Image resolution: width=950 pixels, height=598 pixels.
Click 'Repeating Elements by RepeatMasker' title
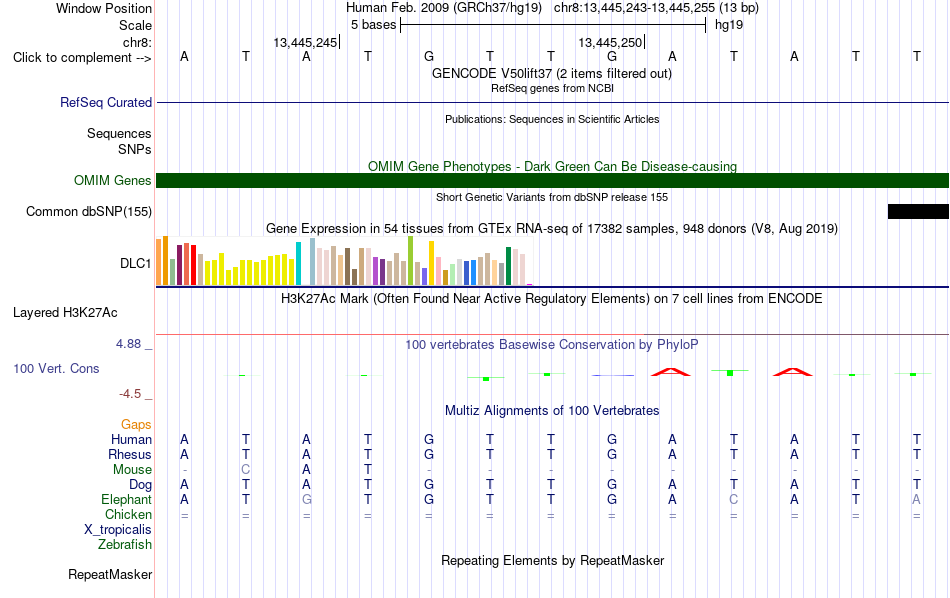pyautogui.click(x=552, y=560)
